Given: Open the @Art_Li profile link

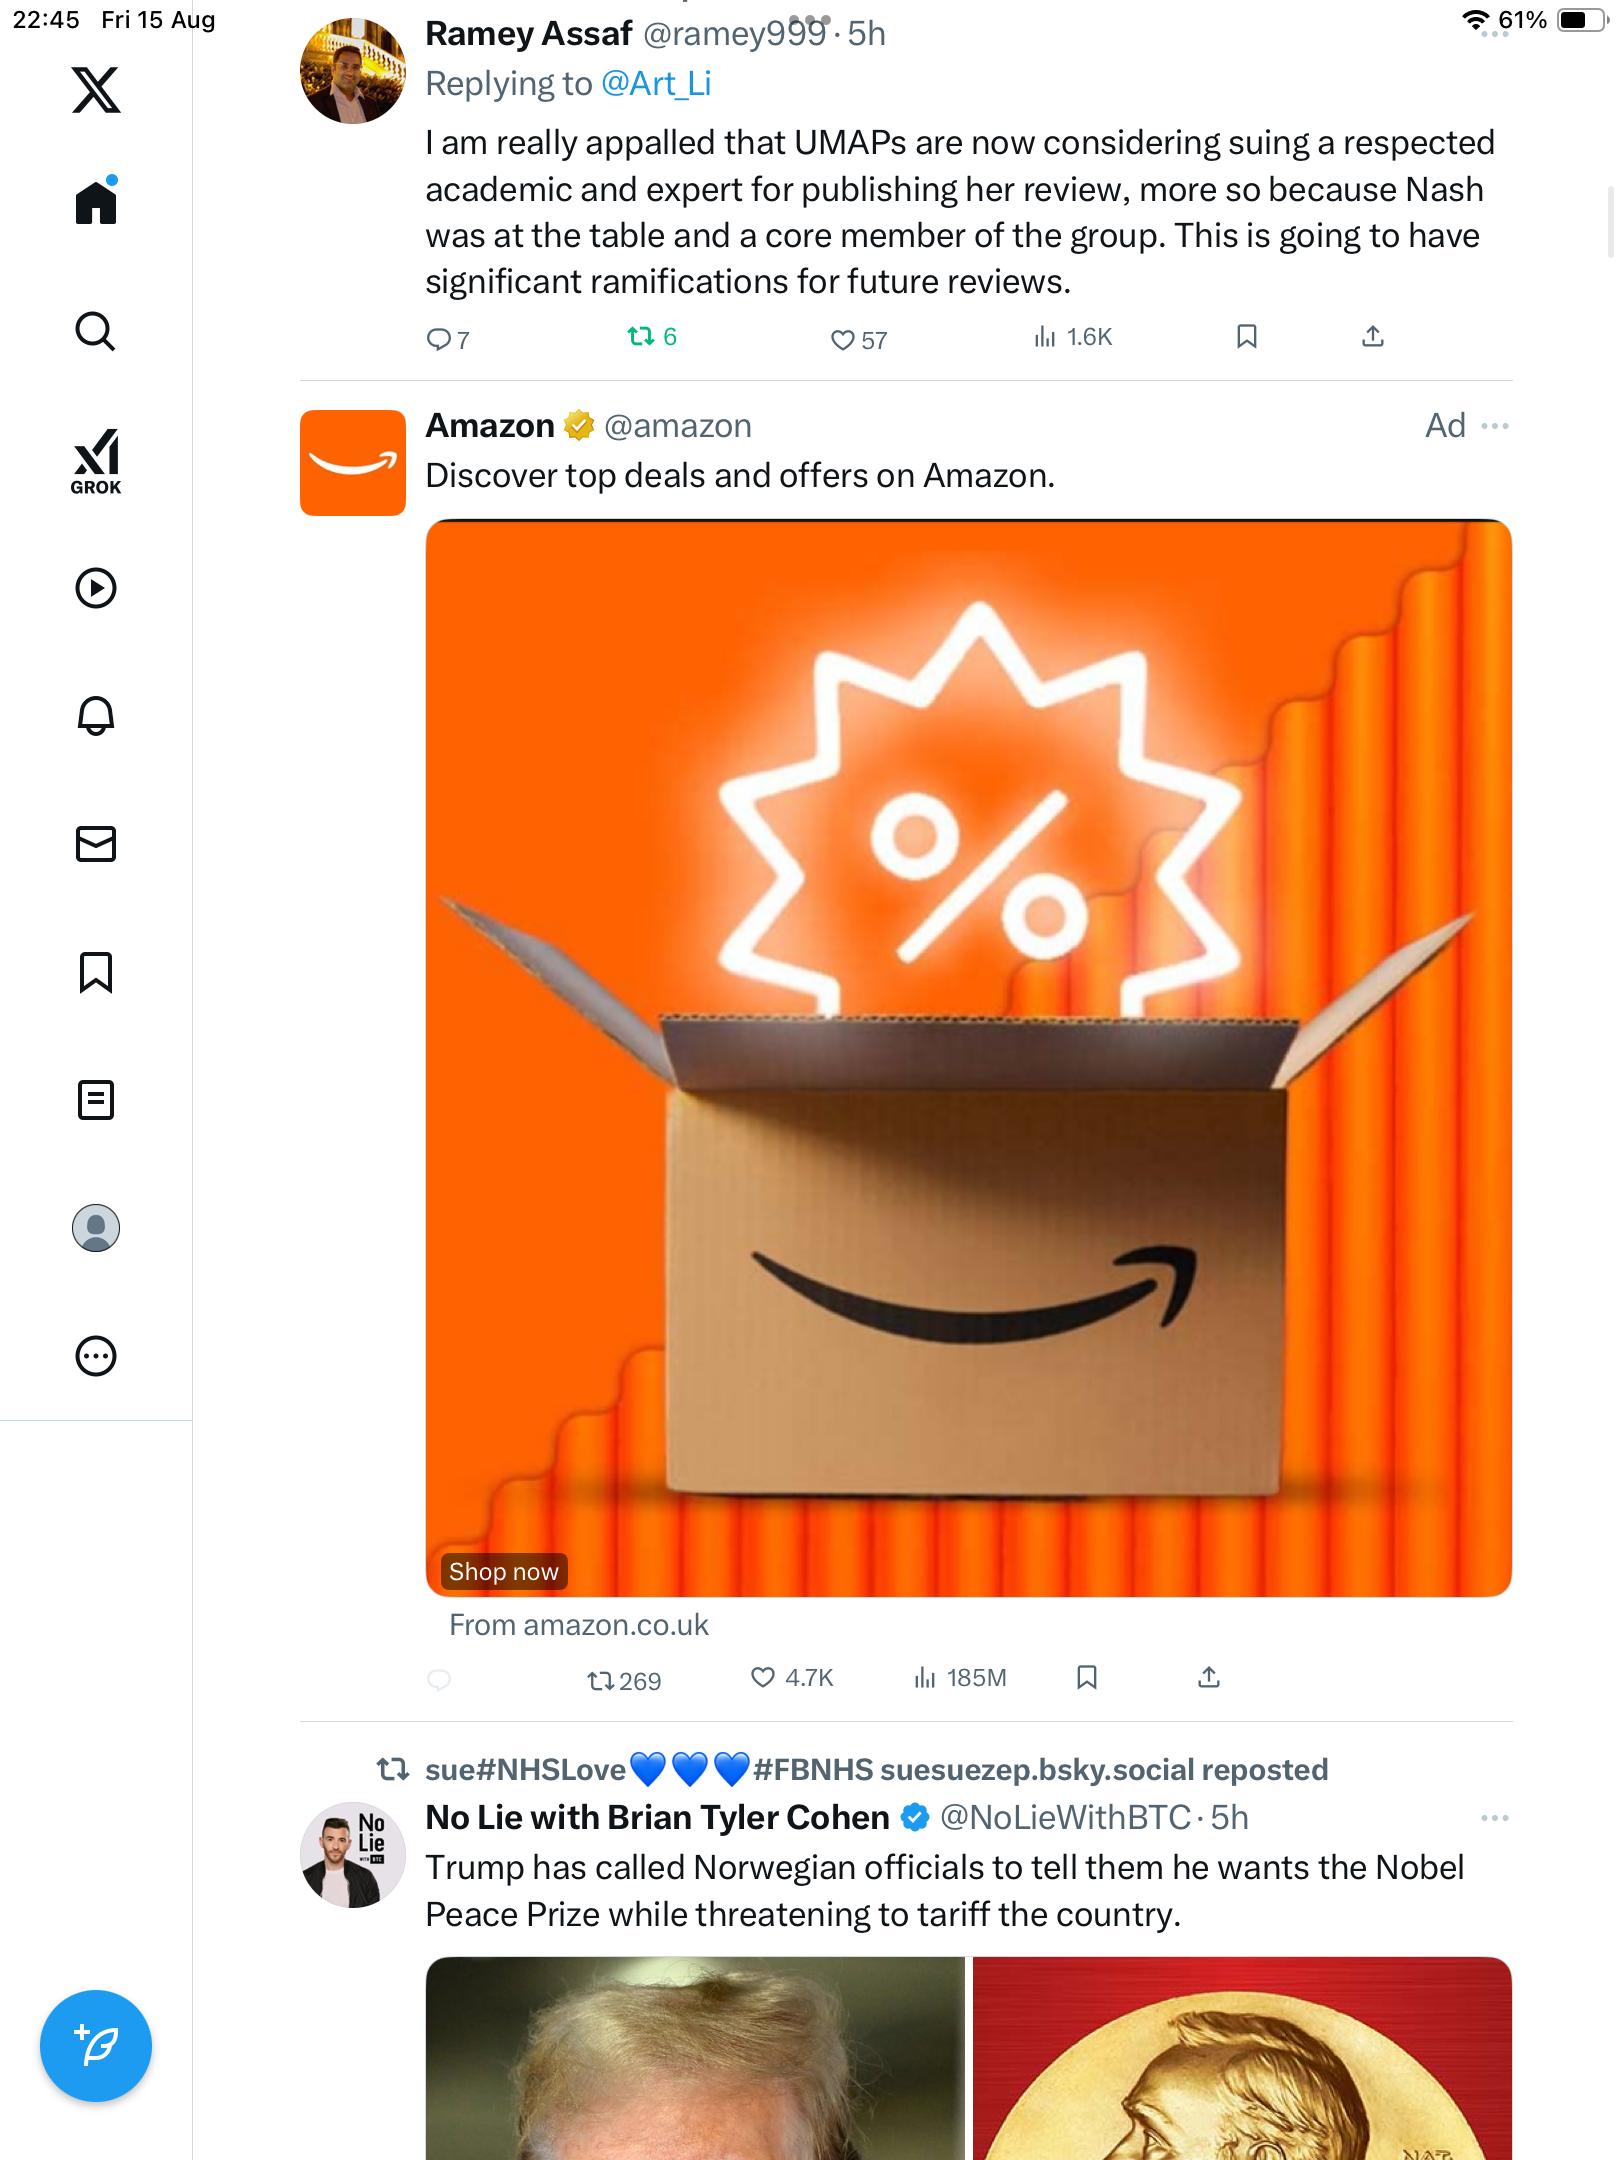Looking at the screenshot, I should click(656, 84).
